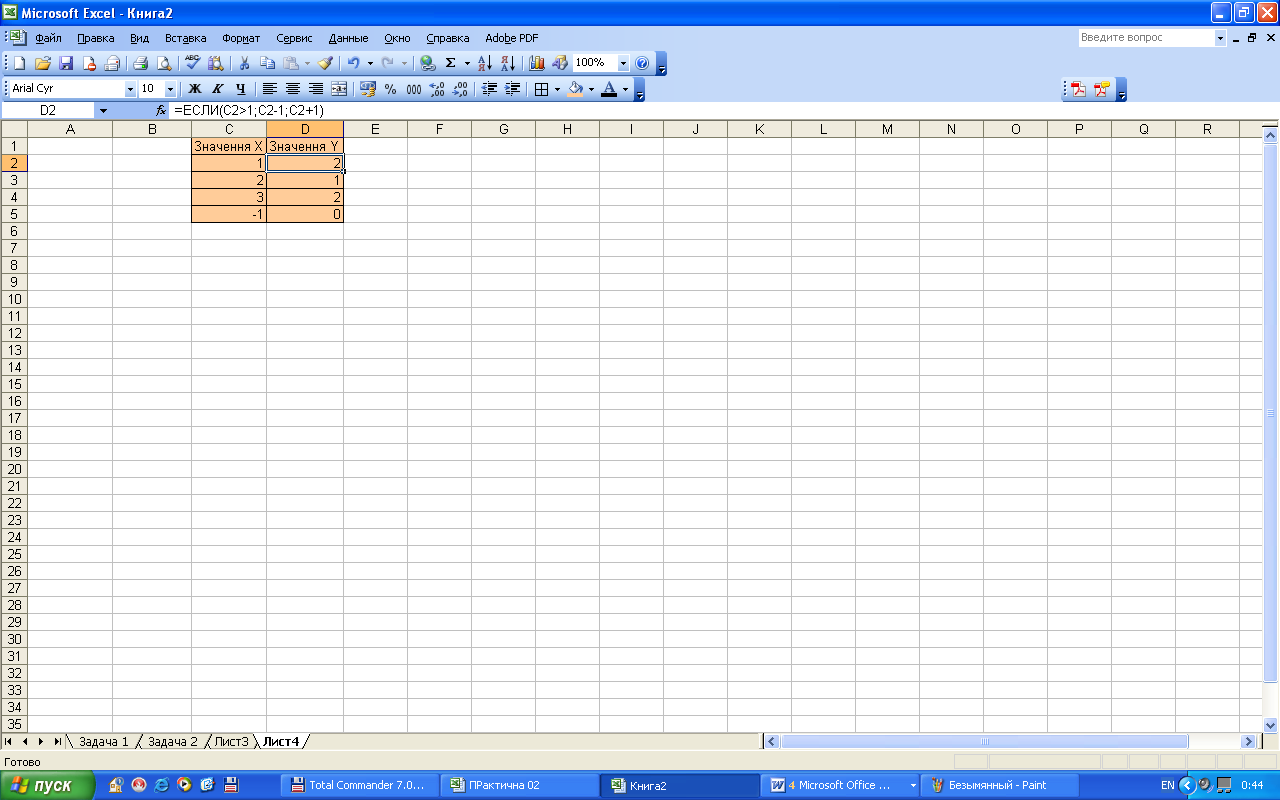Click the Merge and Center icon

pos(339,89)
